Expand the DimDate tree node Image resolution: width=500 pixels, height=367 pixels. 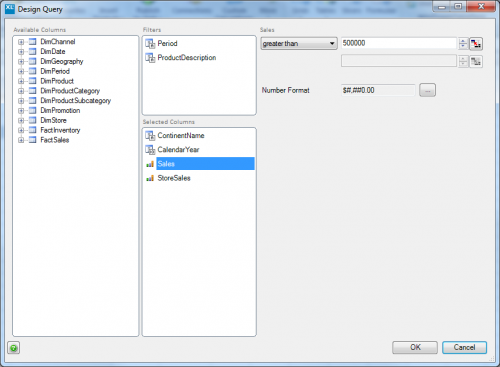(x=21, y=52)
